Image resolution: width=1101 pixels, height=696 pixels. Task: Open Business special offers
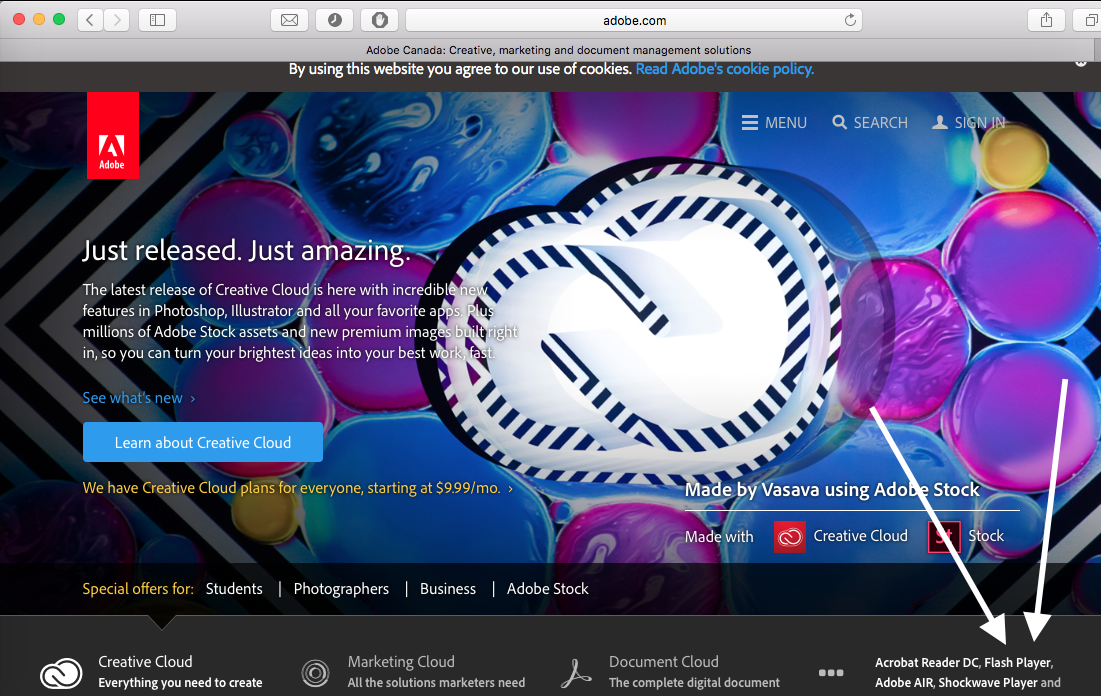[448, 589]
